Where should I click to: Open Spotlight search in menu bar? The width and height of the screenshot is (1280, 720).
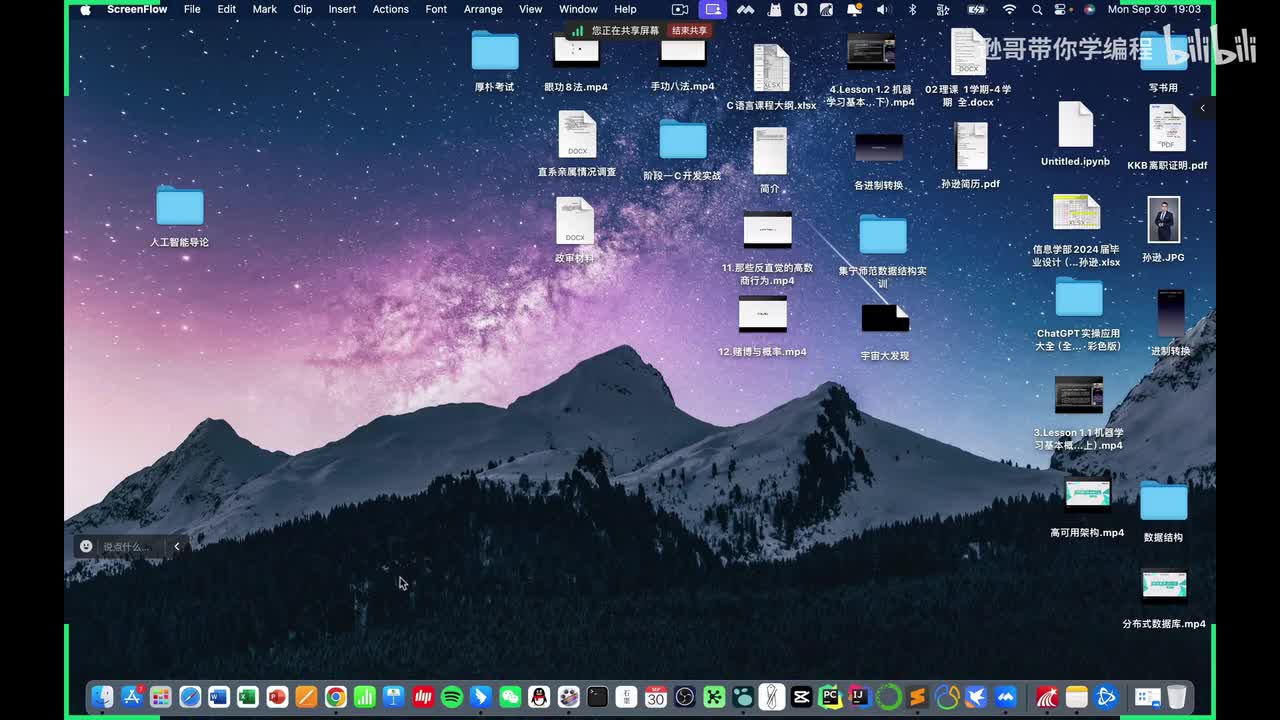[1037, 9]
